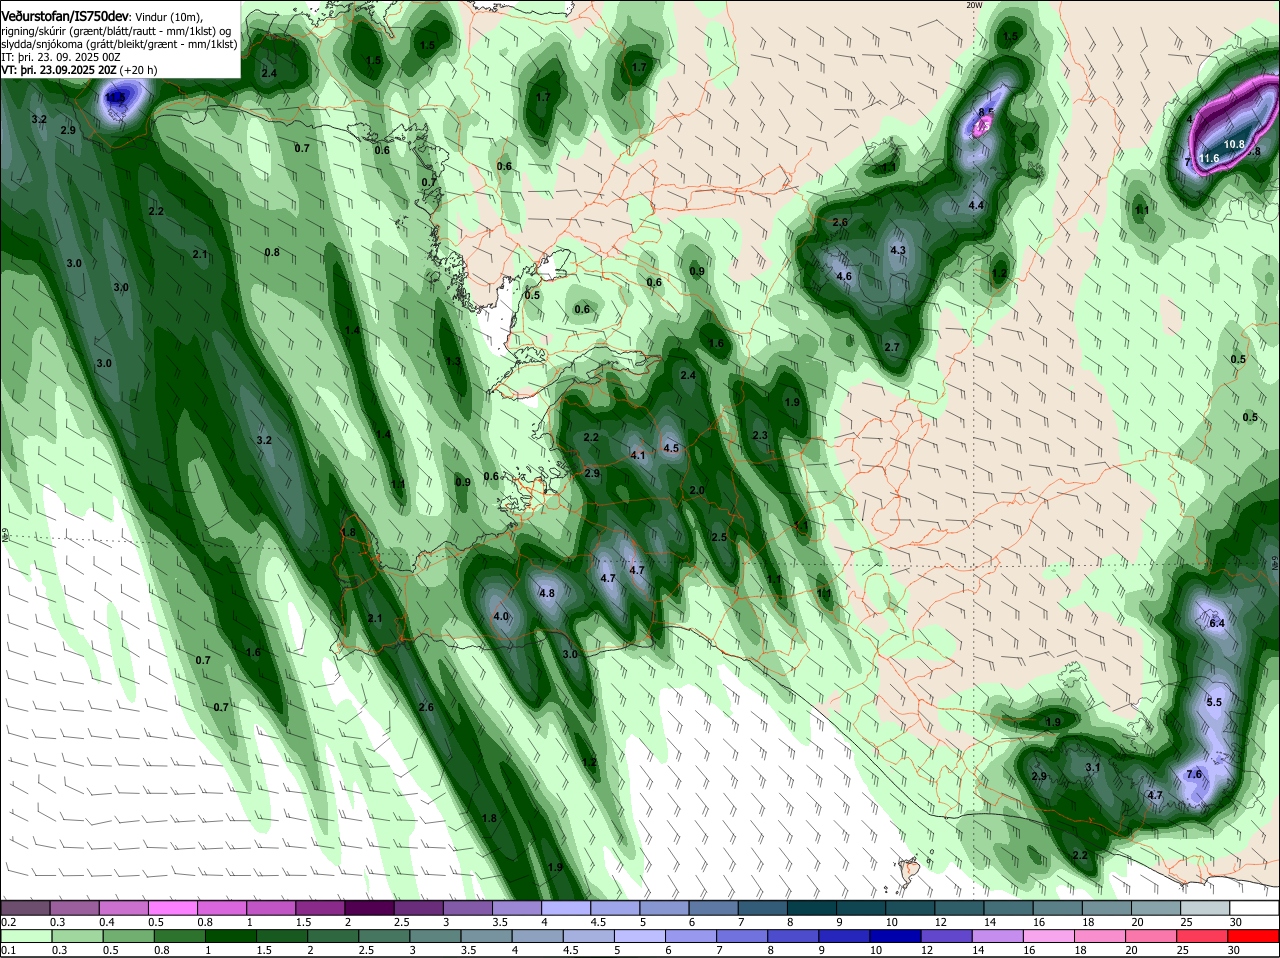The height and width of the screenshot is (958, 1280).
Task: Click the initial time 'IT: þri. 23. 09. 2025 00Z'
Action: 61,58
